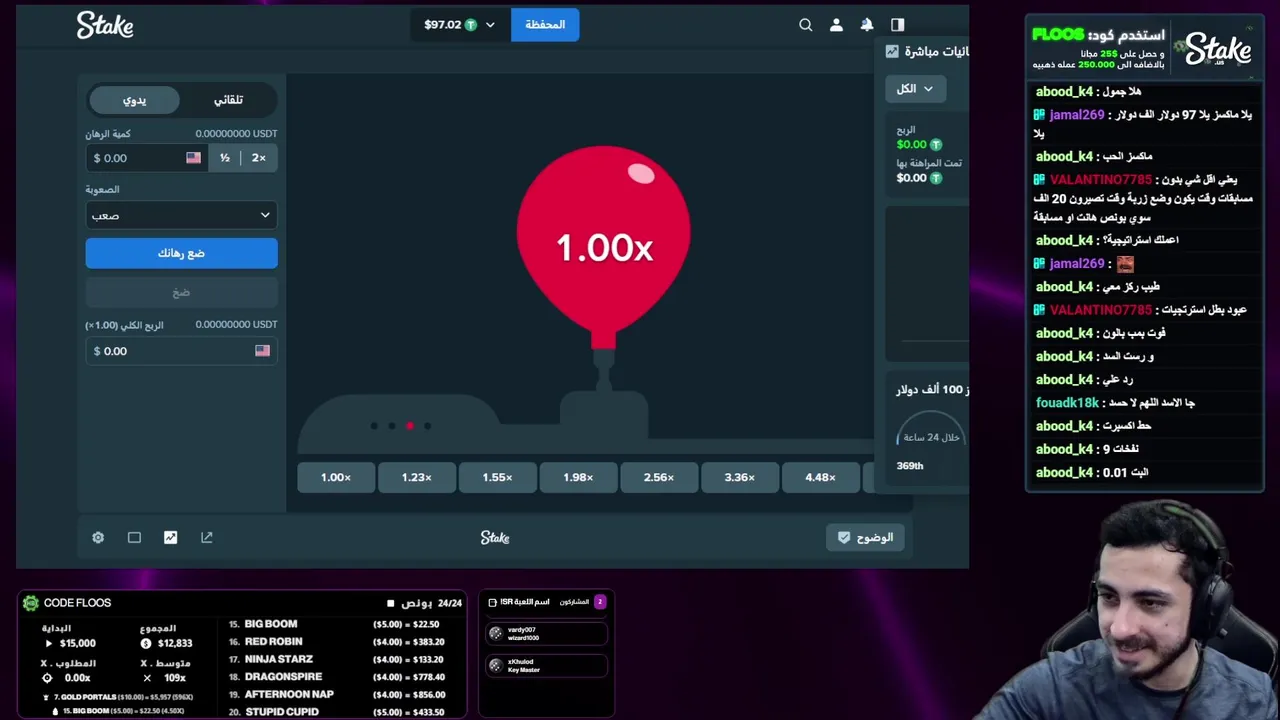Click US flag icon in bet amount field
The width and height of the screenshot is (1280, 720).
(x=193, y=157)
